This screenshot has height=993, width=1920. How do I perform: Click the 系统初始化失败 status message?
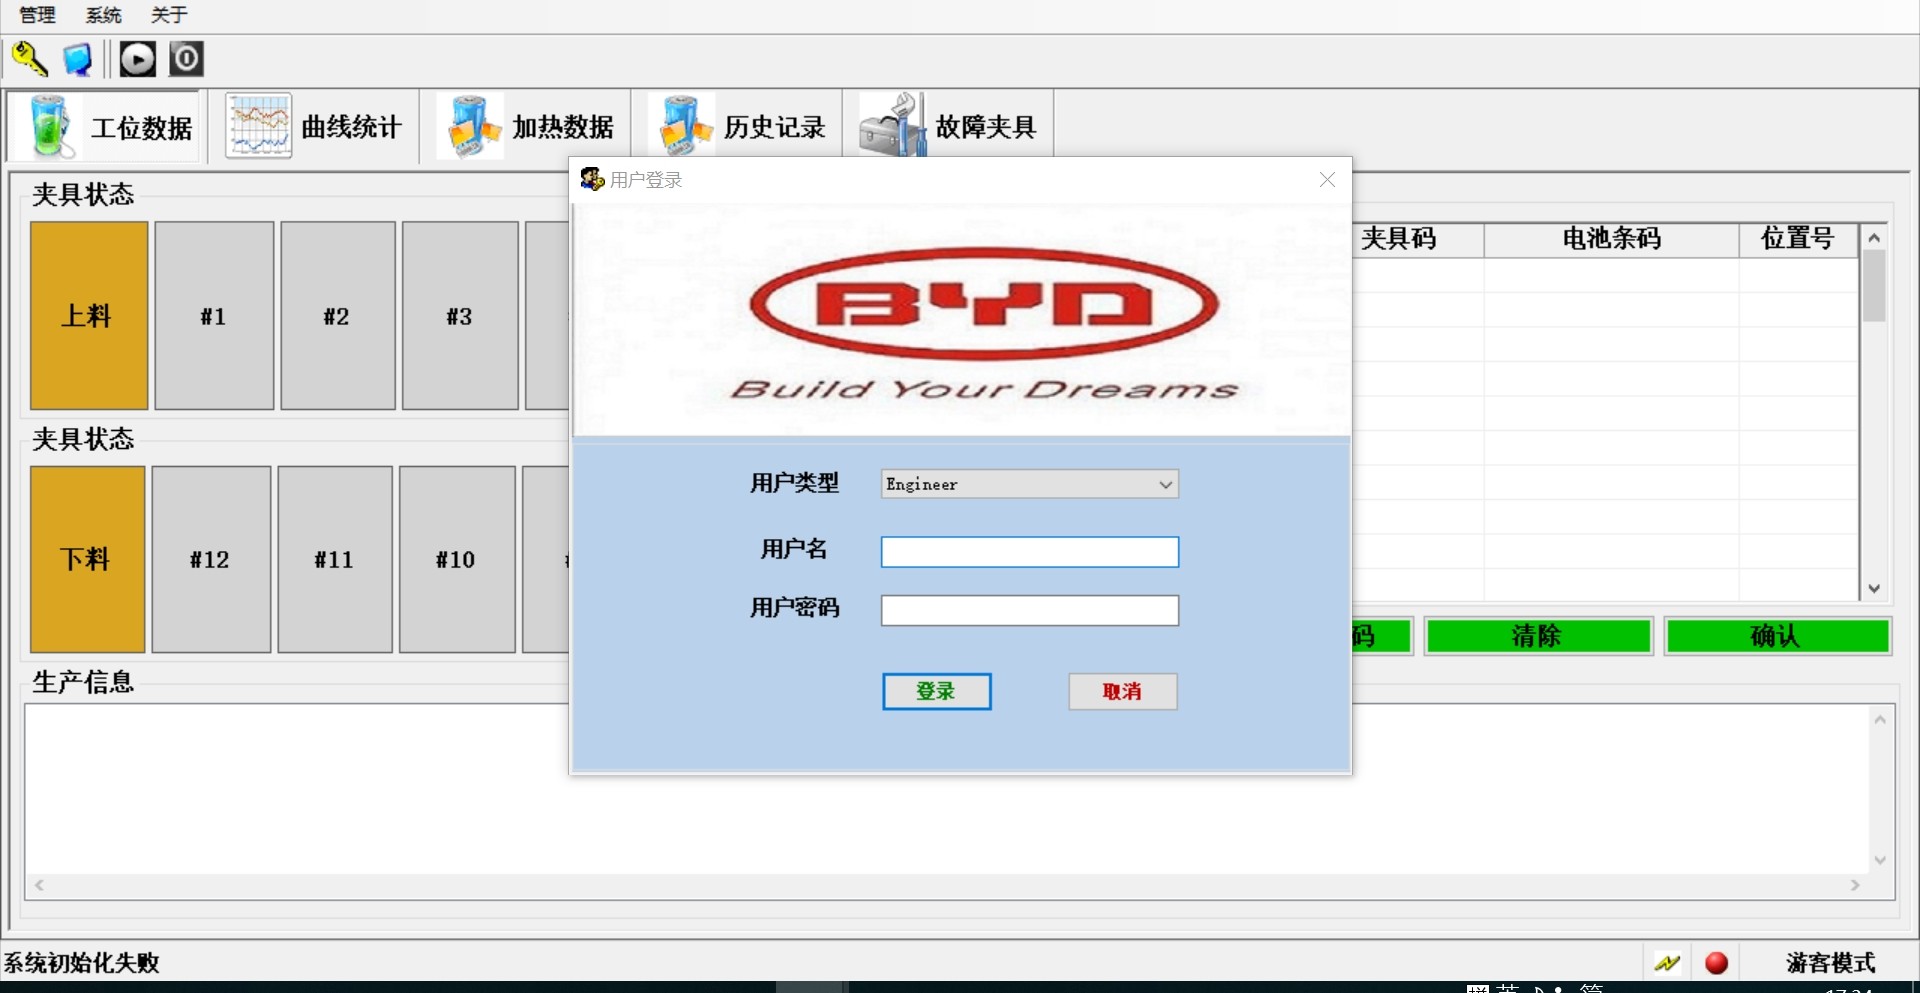coord(82,963)
